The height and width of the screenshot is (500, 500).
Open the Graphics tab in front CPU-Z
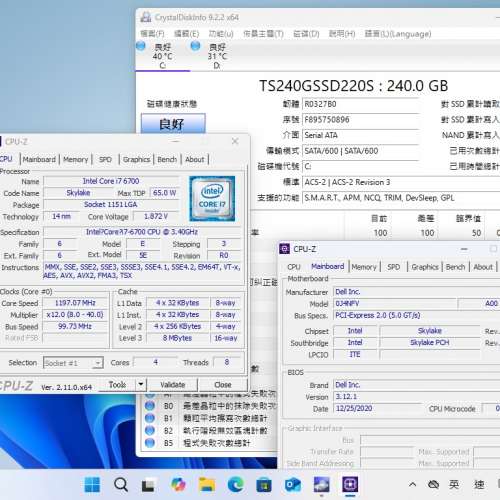point(136,159)
